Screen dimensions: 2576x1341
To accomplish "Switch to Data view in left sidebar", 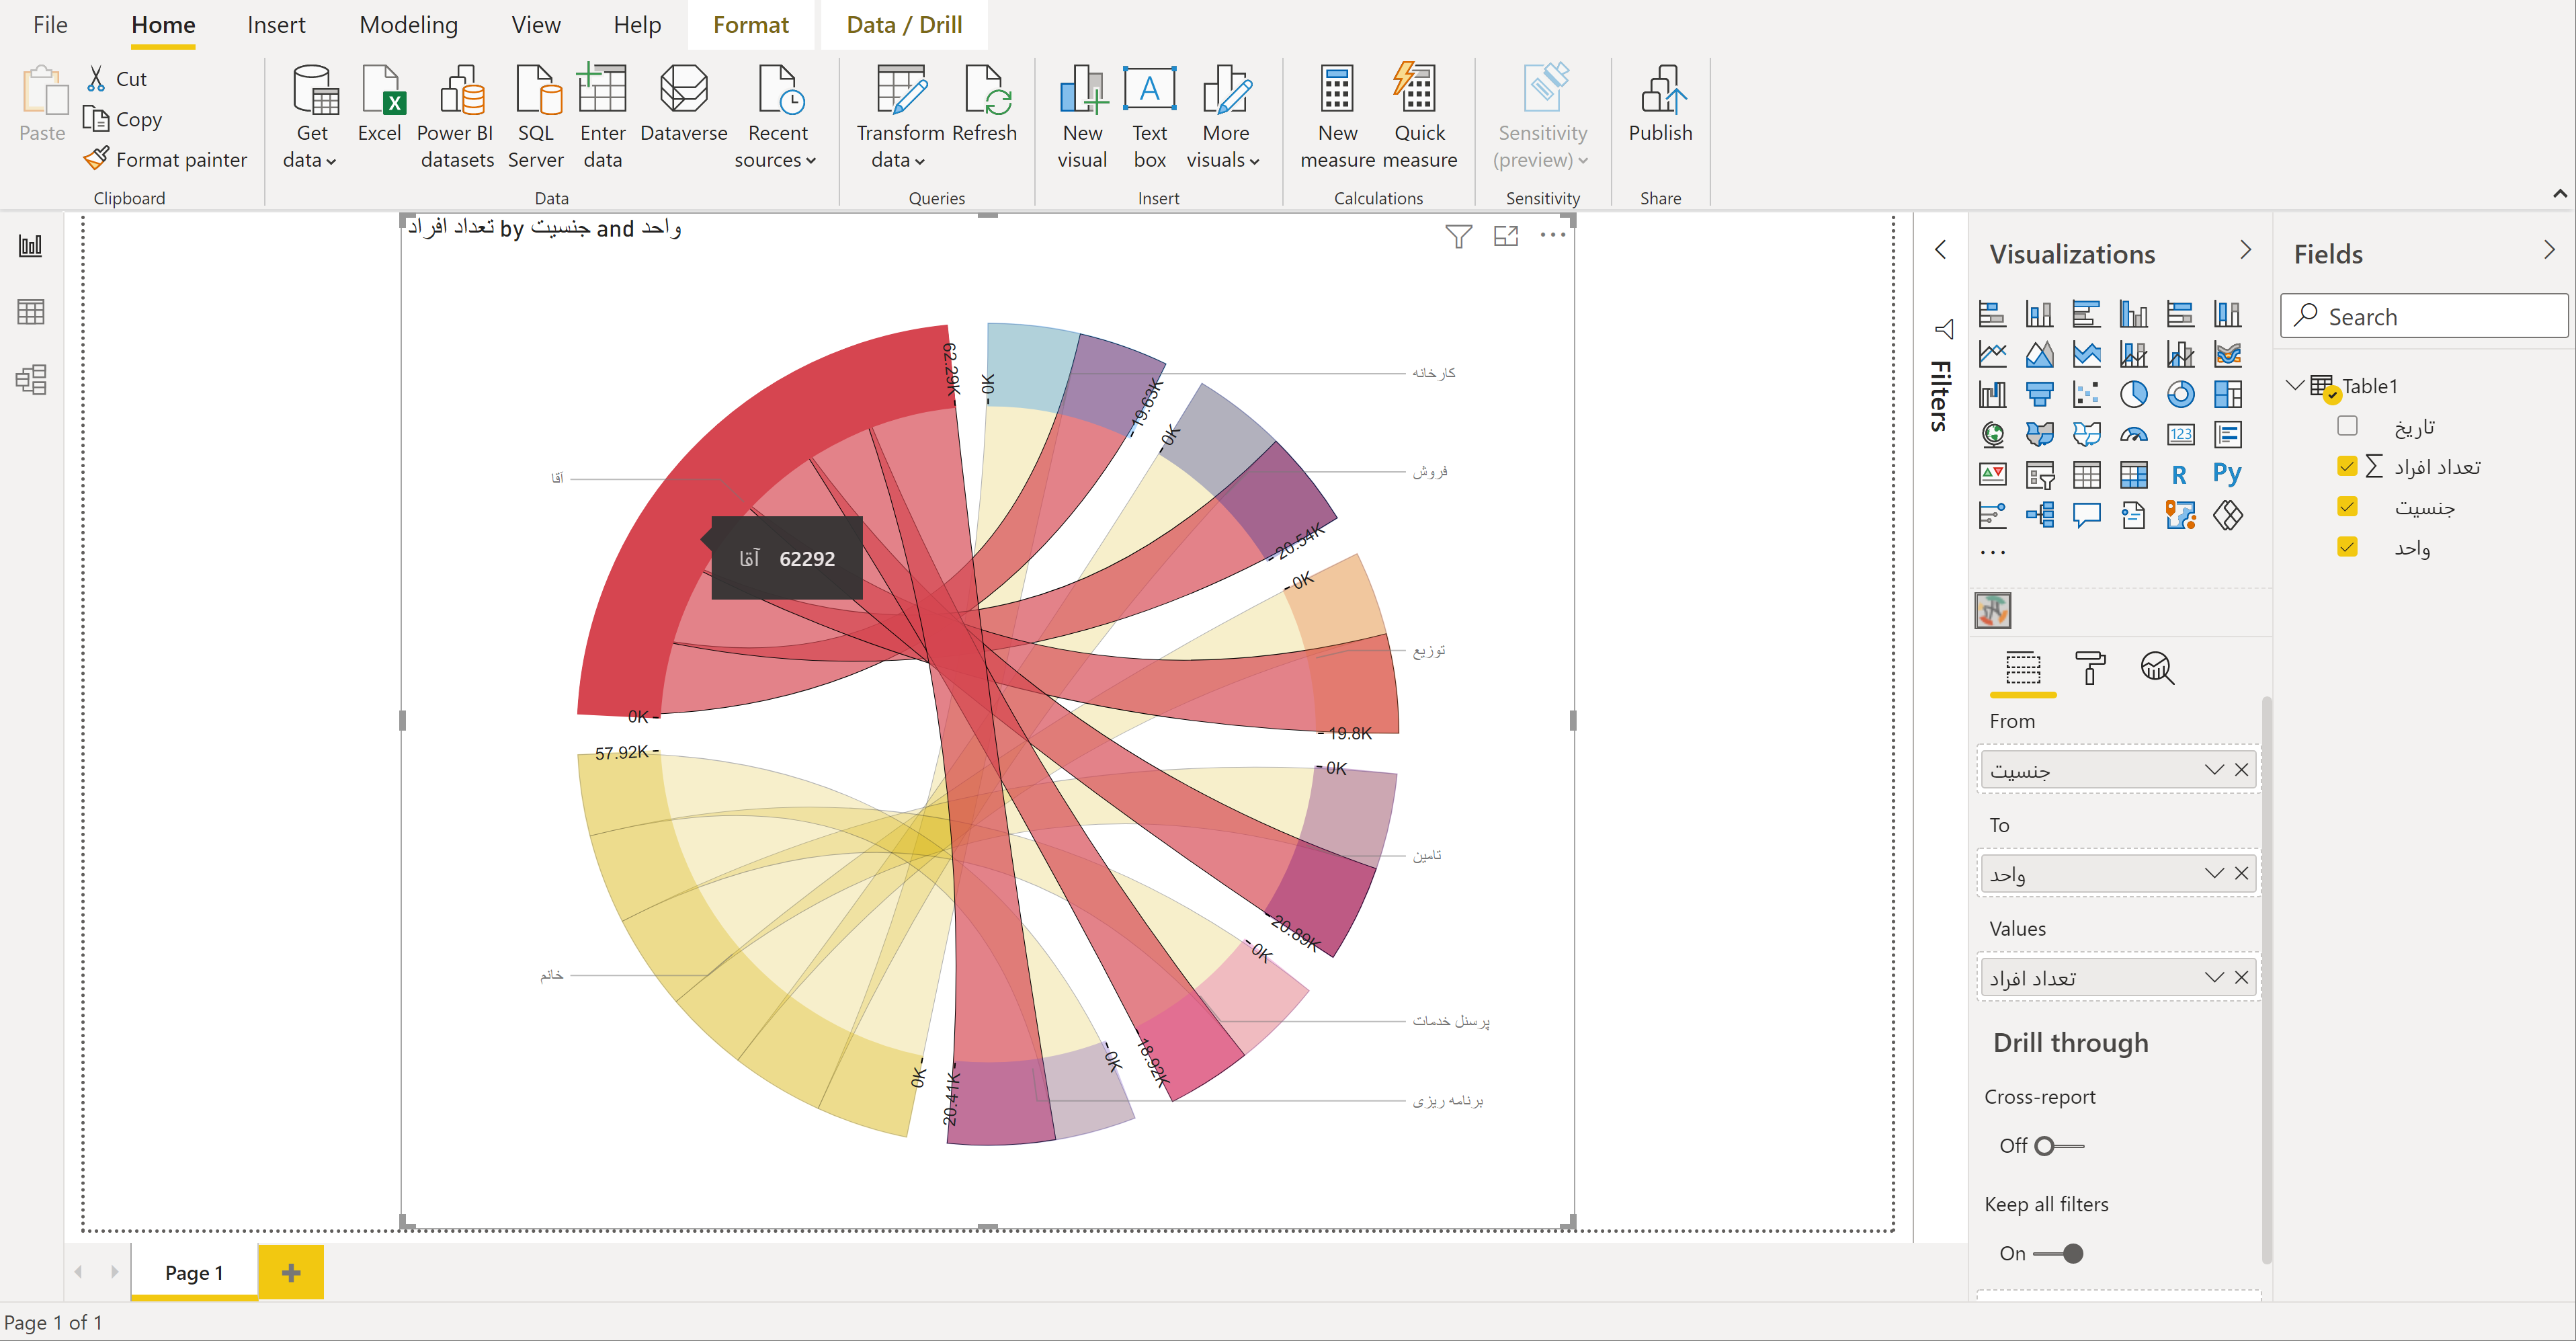I will click(x=31, y=312).
